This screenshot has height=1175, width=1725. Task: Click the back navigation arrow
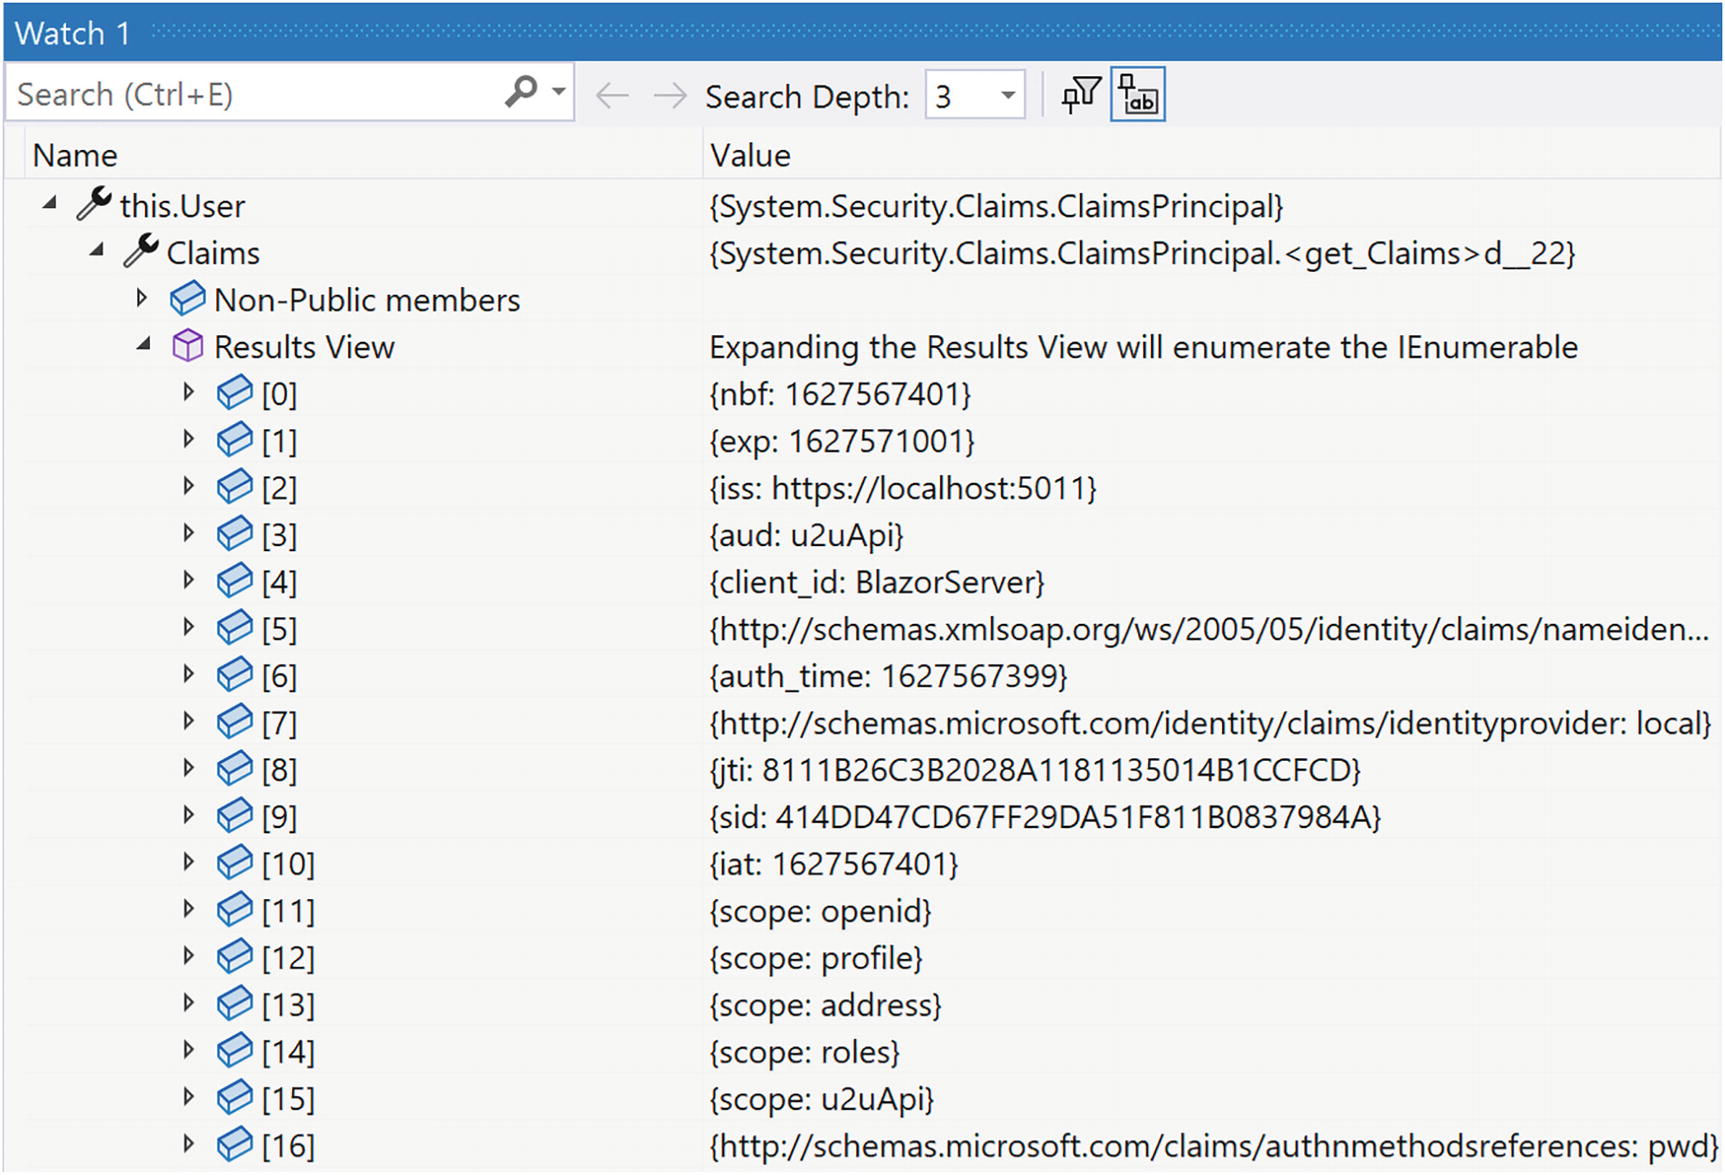coord(612,96)
